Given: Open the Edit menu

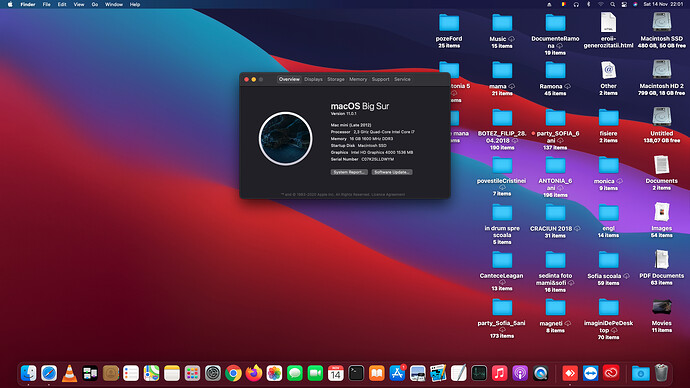Looking at the screenshot, I should (x=62, y=4).
